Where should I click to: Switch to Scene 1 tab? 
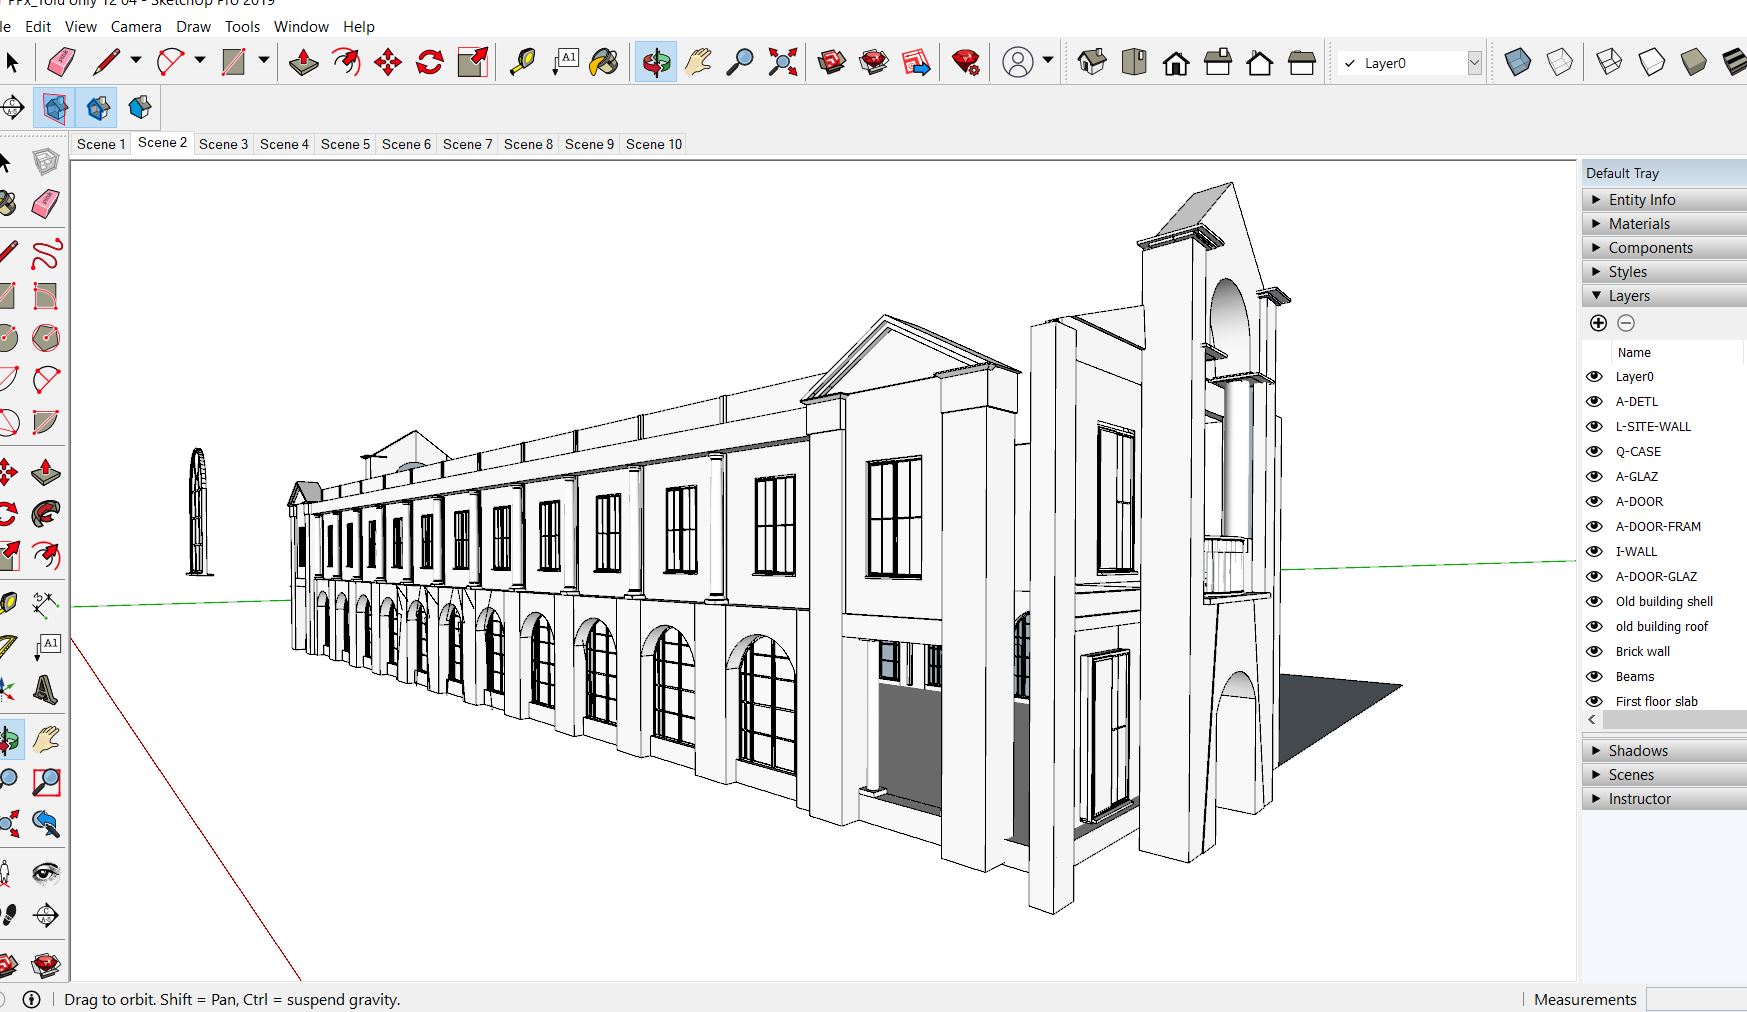101,144
